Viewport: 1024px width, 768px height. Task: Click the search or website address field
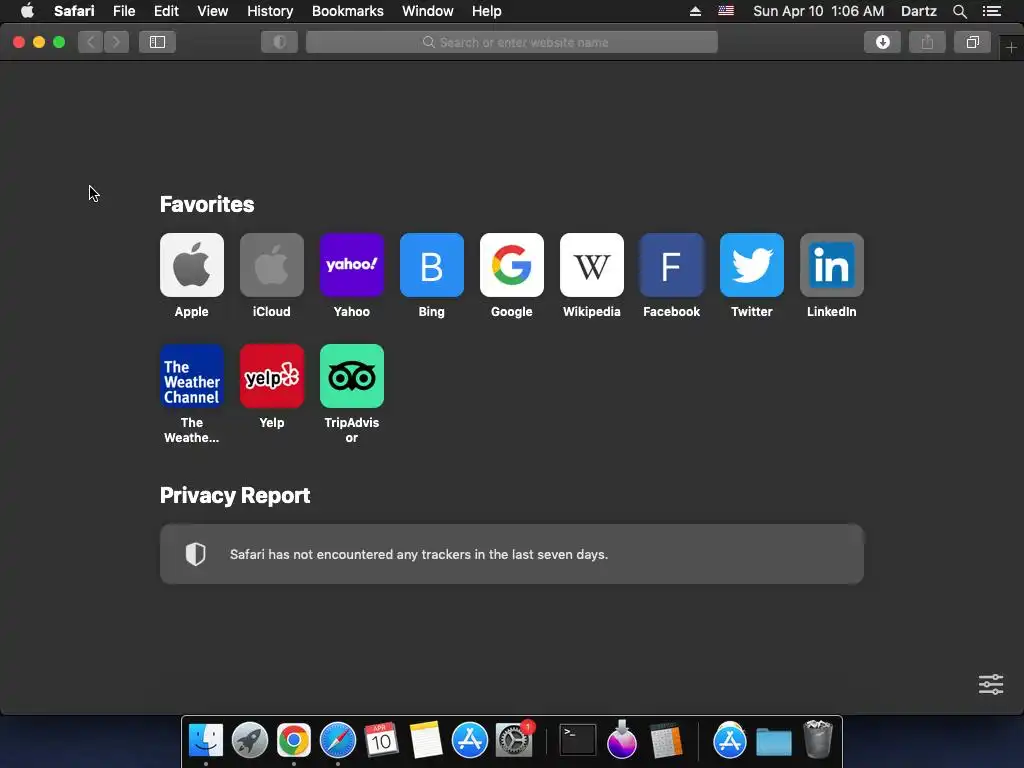(512, 42)
